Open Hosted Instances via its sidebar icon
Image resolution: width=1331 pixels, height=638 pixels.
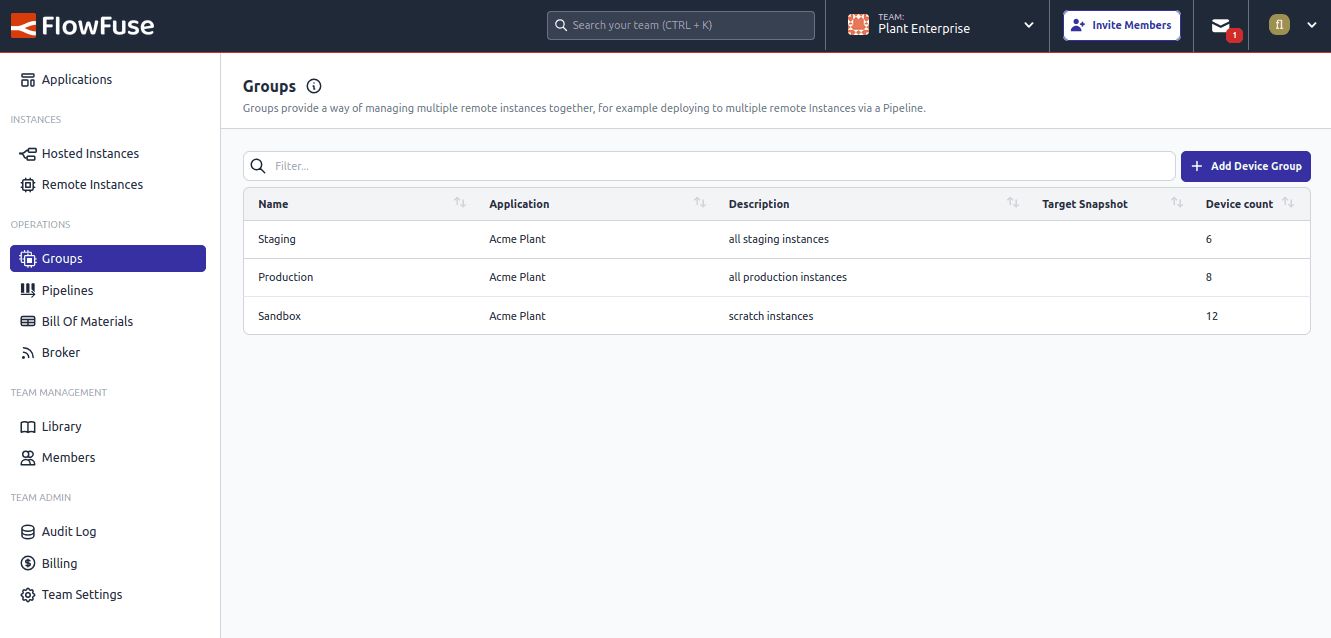(26, 153)
